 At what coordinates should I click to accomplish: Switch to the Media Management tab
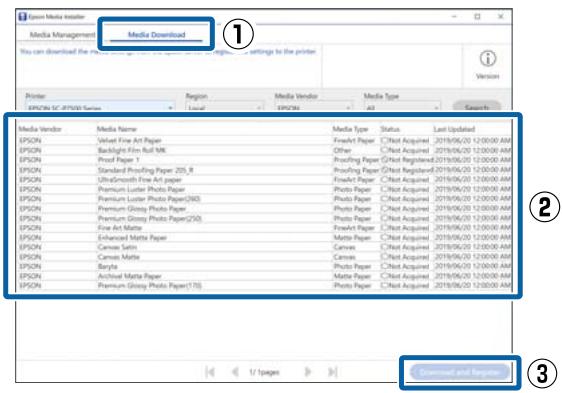[x=62, y=35]
